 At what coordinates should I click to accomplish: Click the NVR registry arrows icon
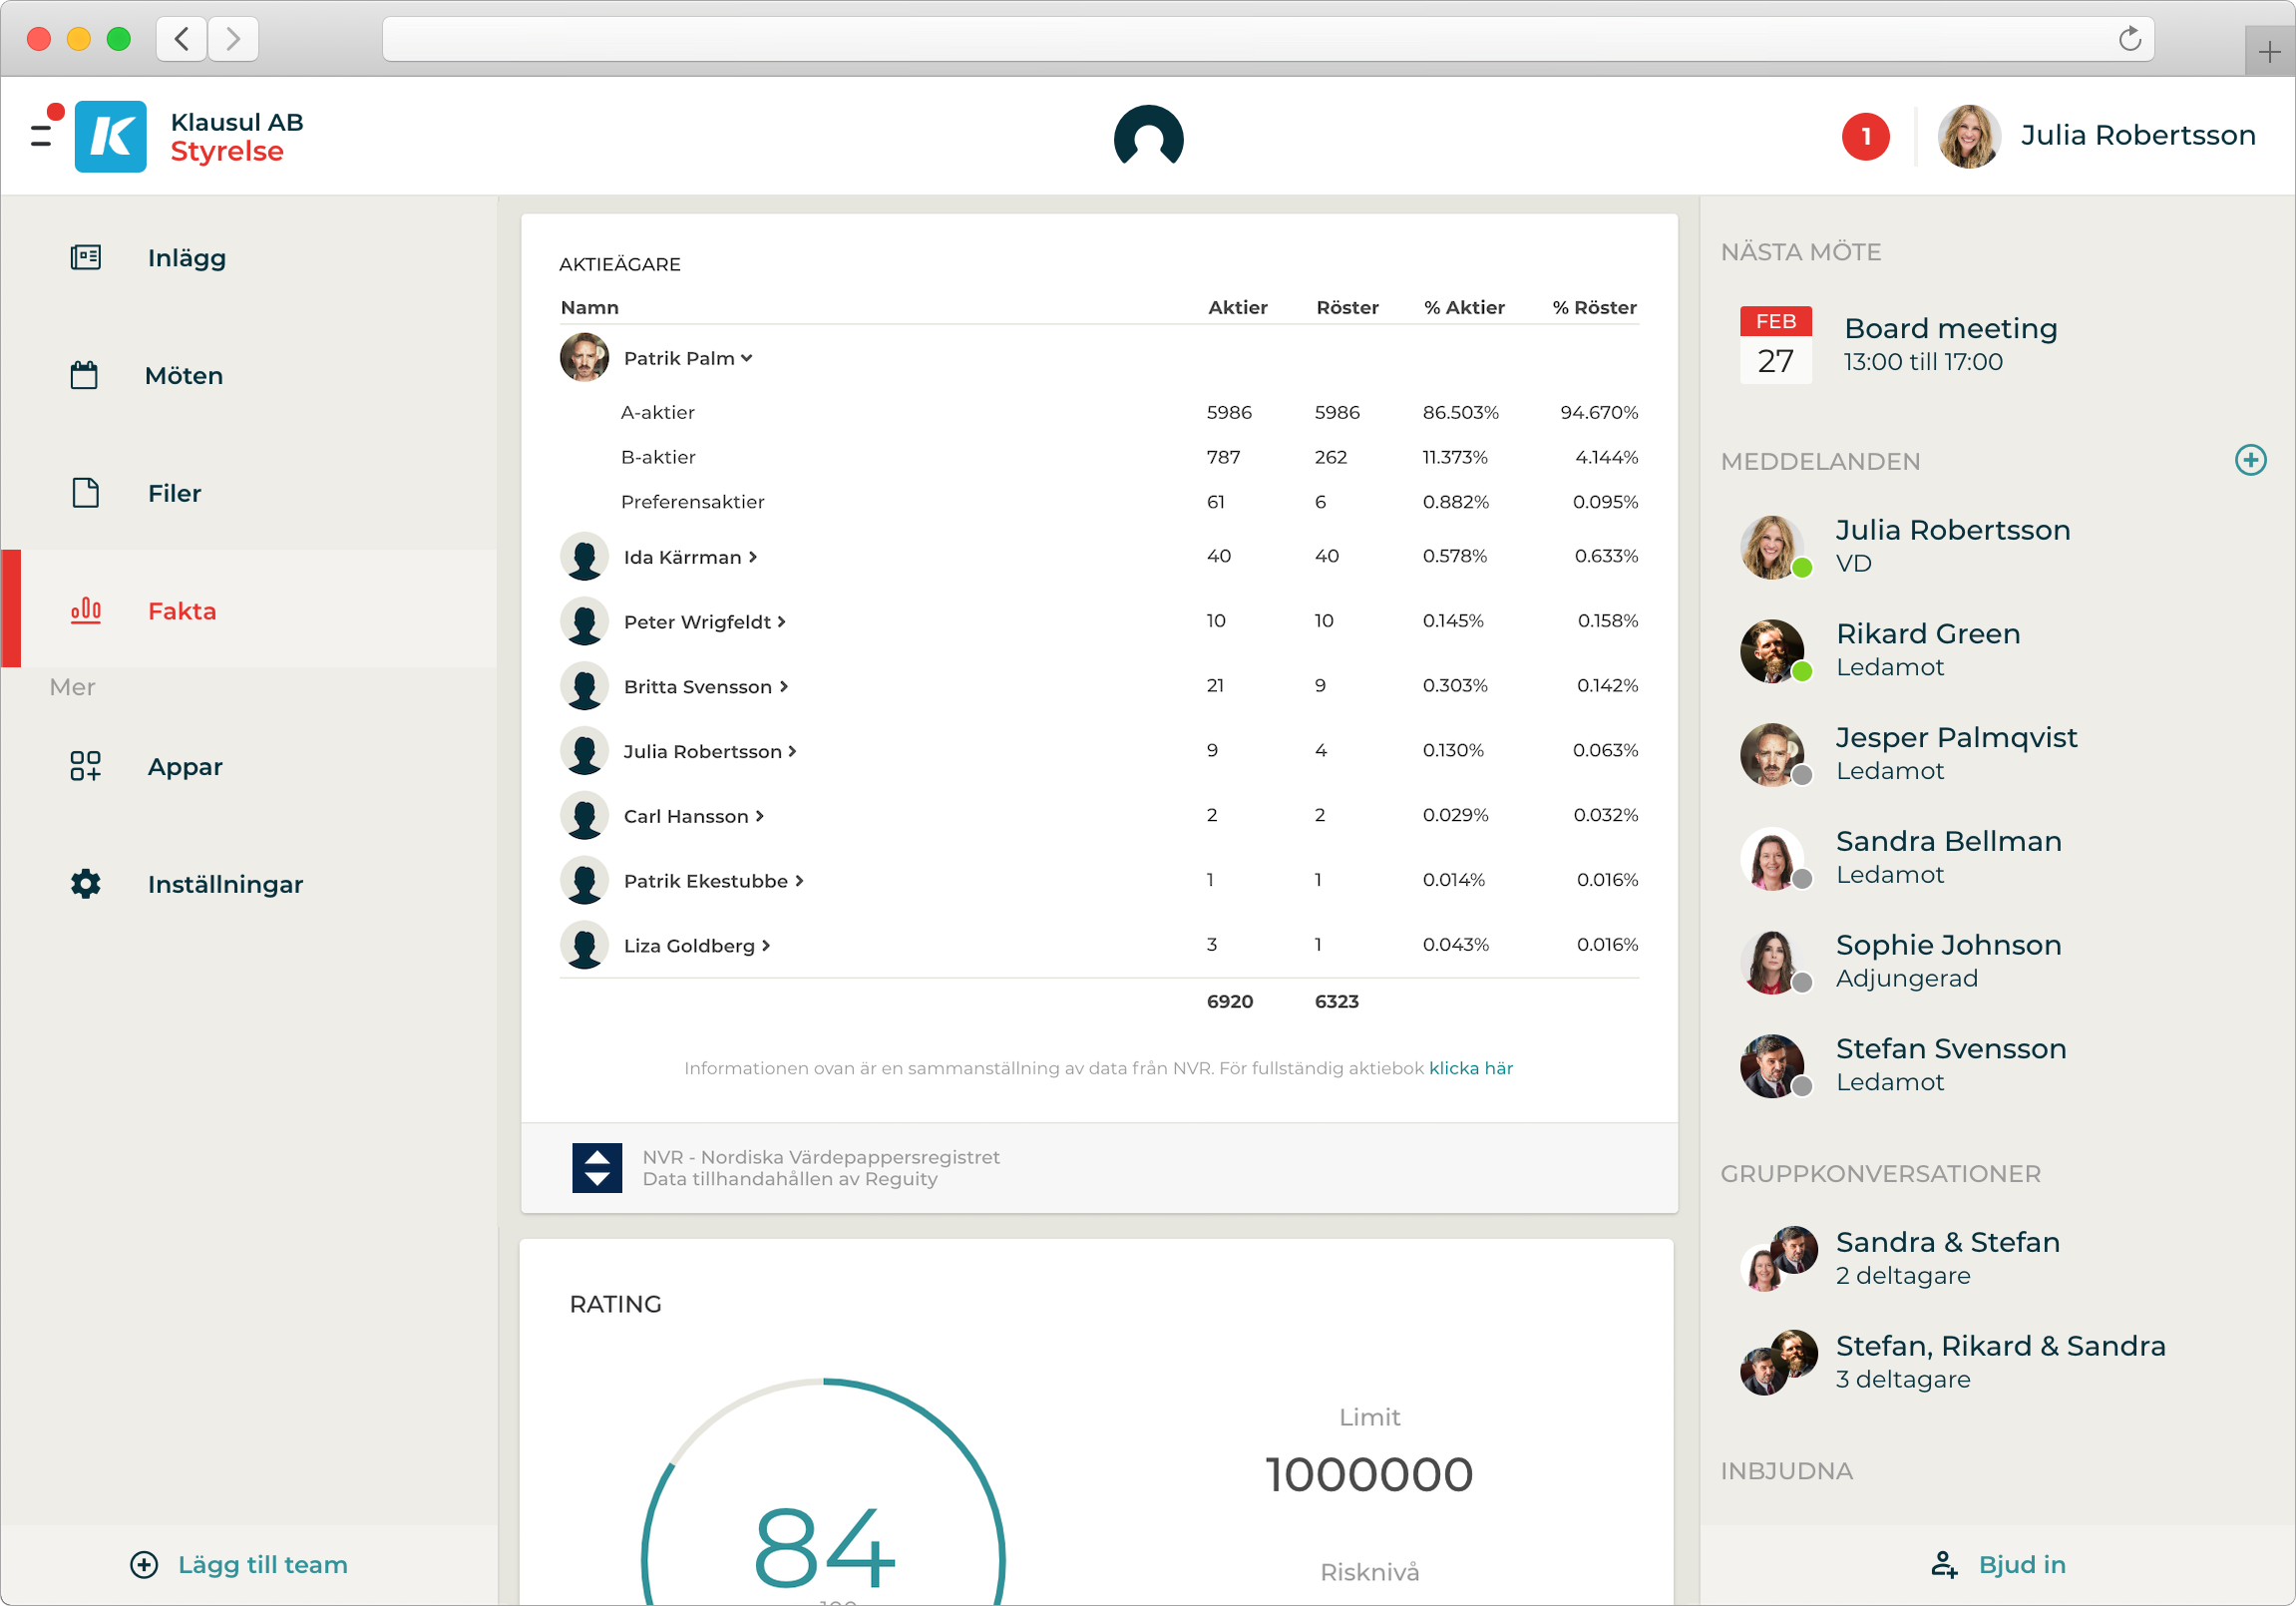point(596,1167)
